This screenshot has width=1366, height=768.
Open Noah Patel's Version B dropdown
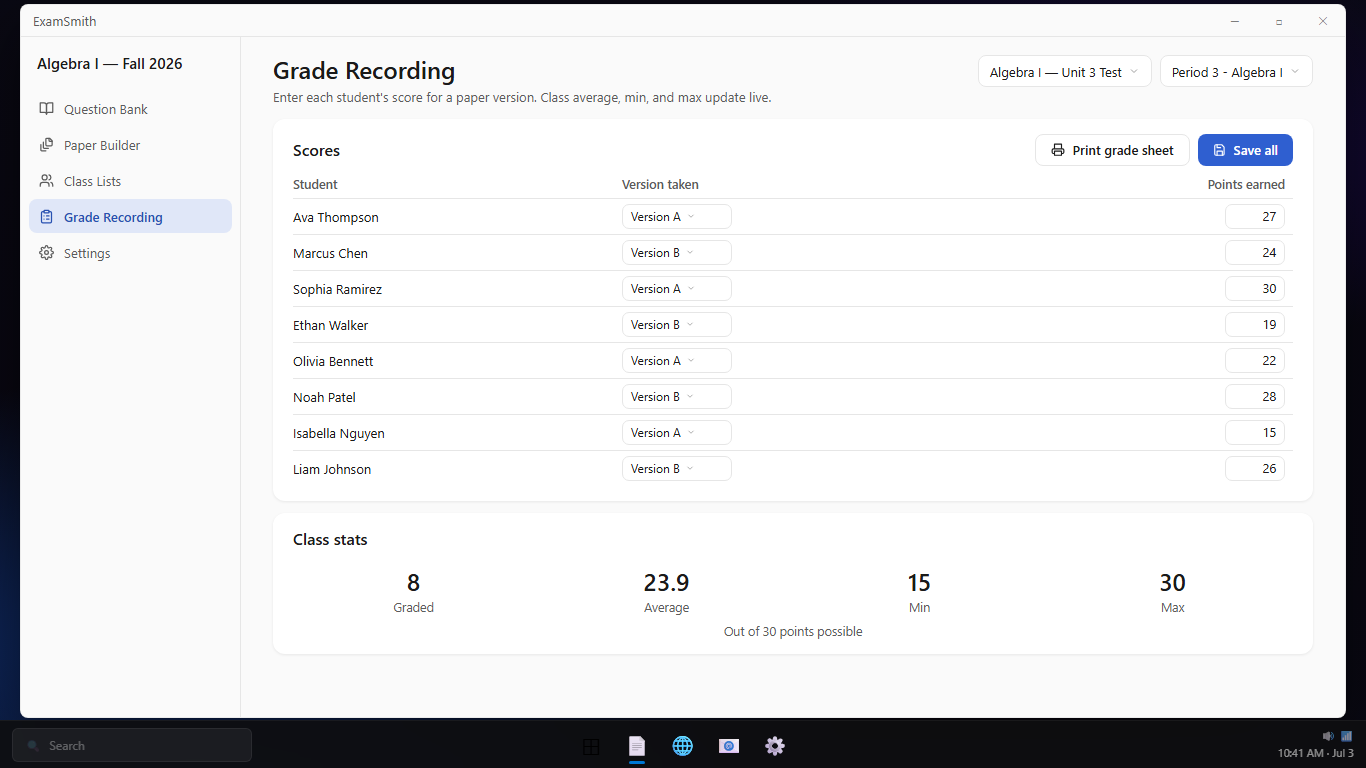[x=677, y=397]
